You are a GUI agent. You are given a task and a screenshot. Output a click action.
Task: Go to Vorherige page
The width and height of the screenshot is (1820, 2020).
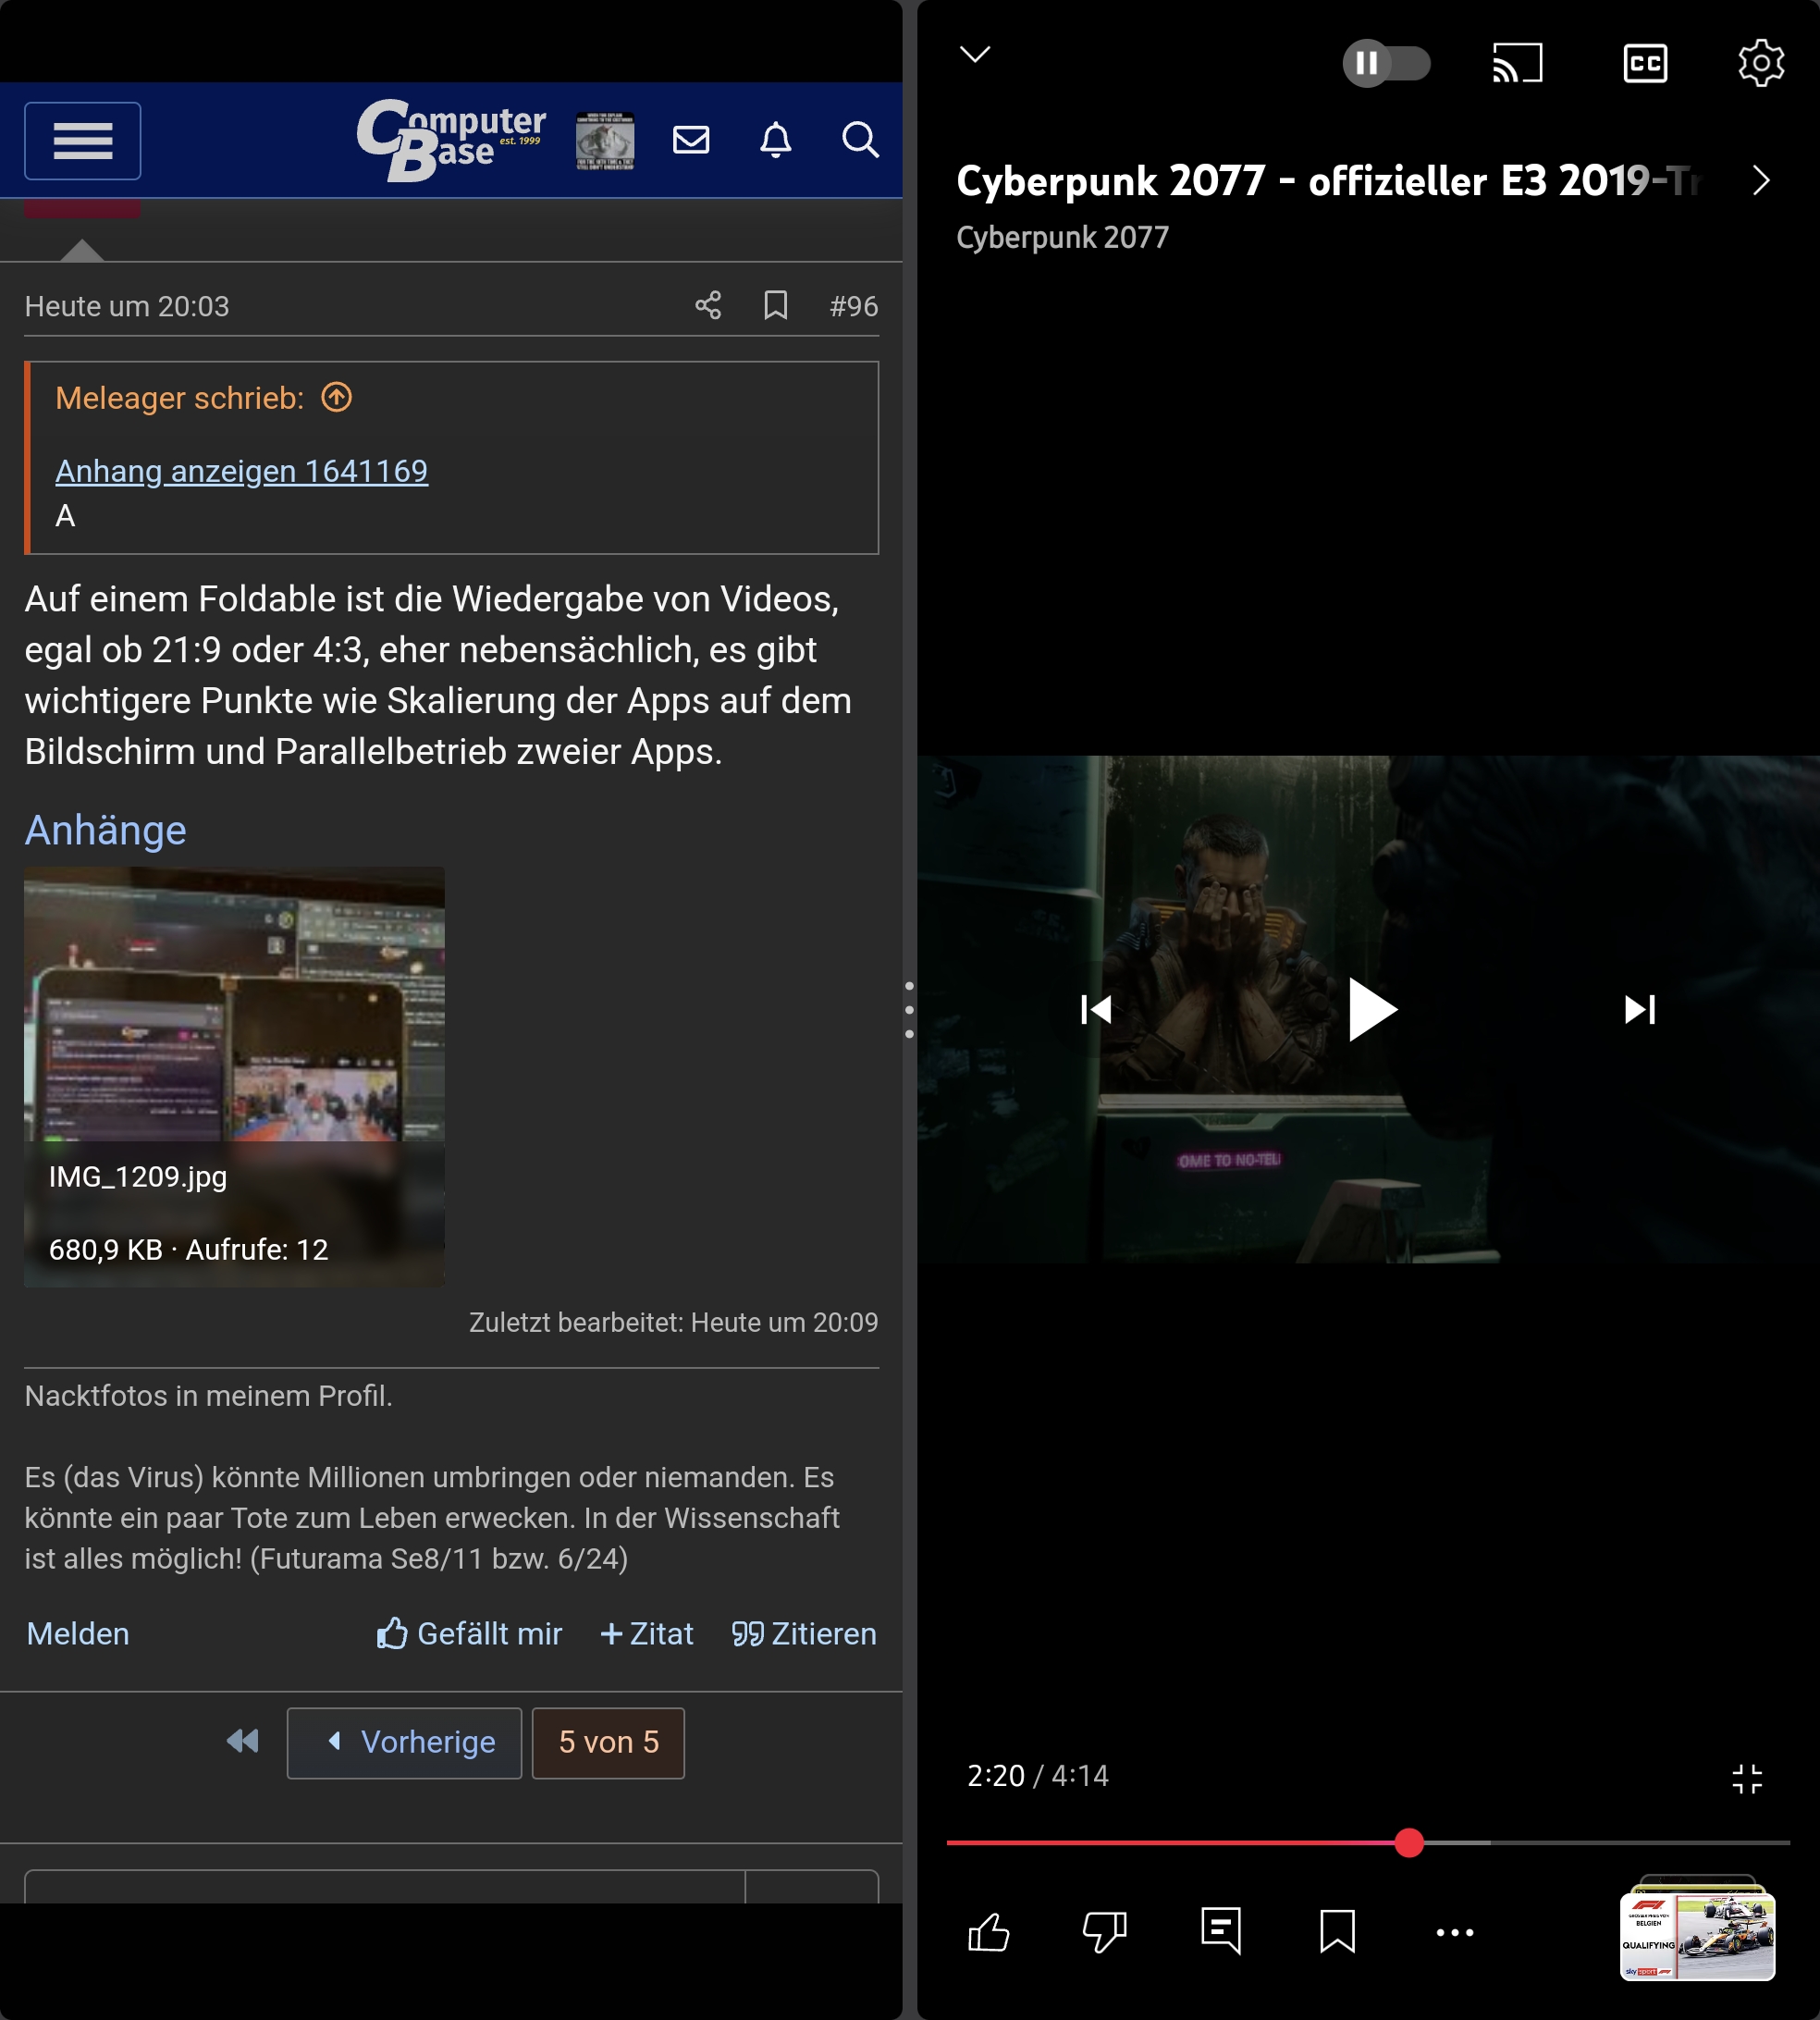tap(405, 1743)
